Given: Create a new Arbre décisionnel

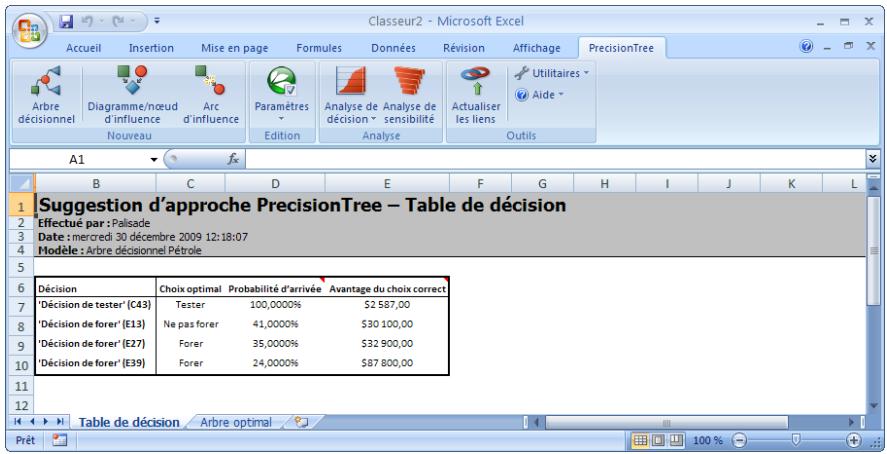Looking at the screenshot, I should point(46,94).
